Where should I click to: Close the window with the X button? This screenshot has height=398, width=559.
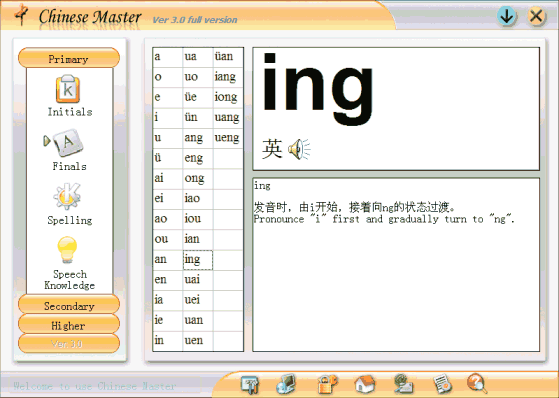[536, 16]
